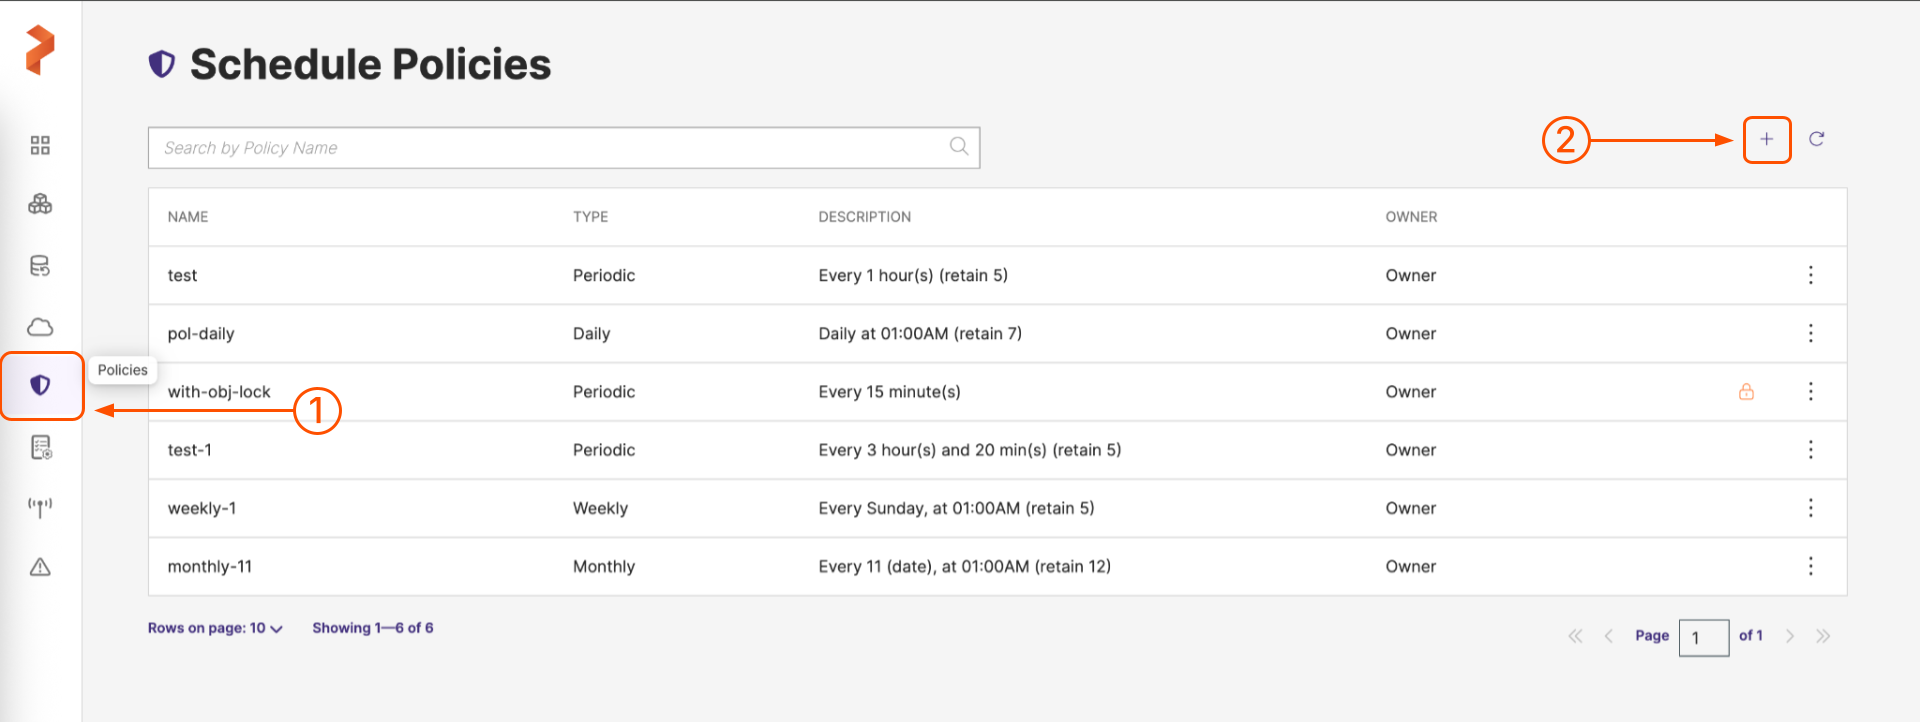Click the search magnifier icon
Screen dimensions: 1920x722
coord(958,147)
